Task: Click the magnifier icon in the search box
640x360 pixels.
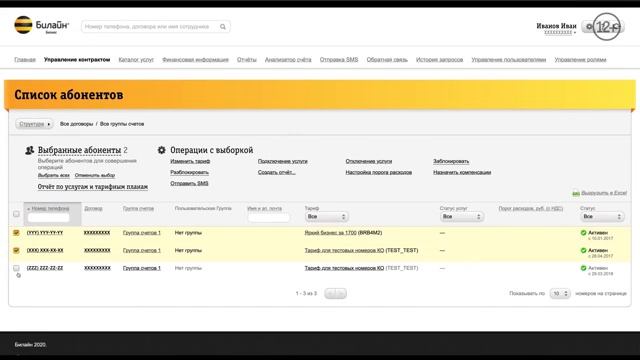Action: pyautogui.click(x=223, y=27)
